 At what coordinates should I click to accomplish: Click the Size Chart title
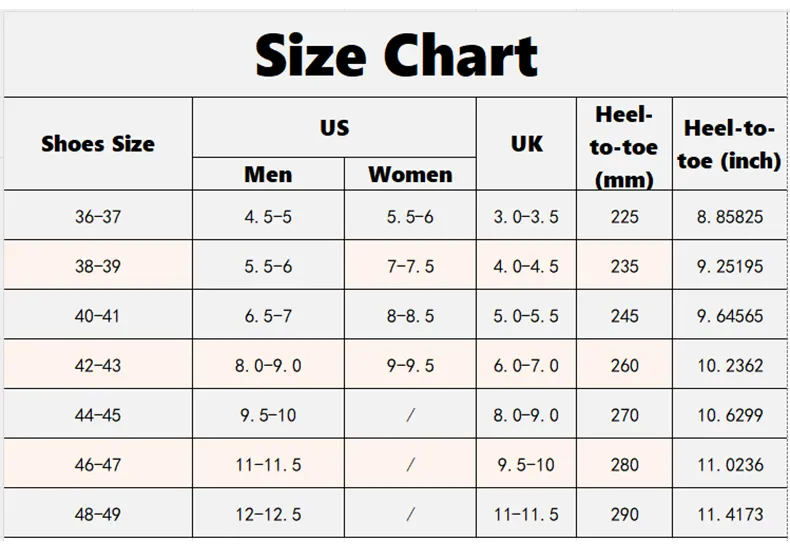coord(397,56)
